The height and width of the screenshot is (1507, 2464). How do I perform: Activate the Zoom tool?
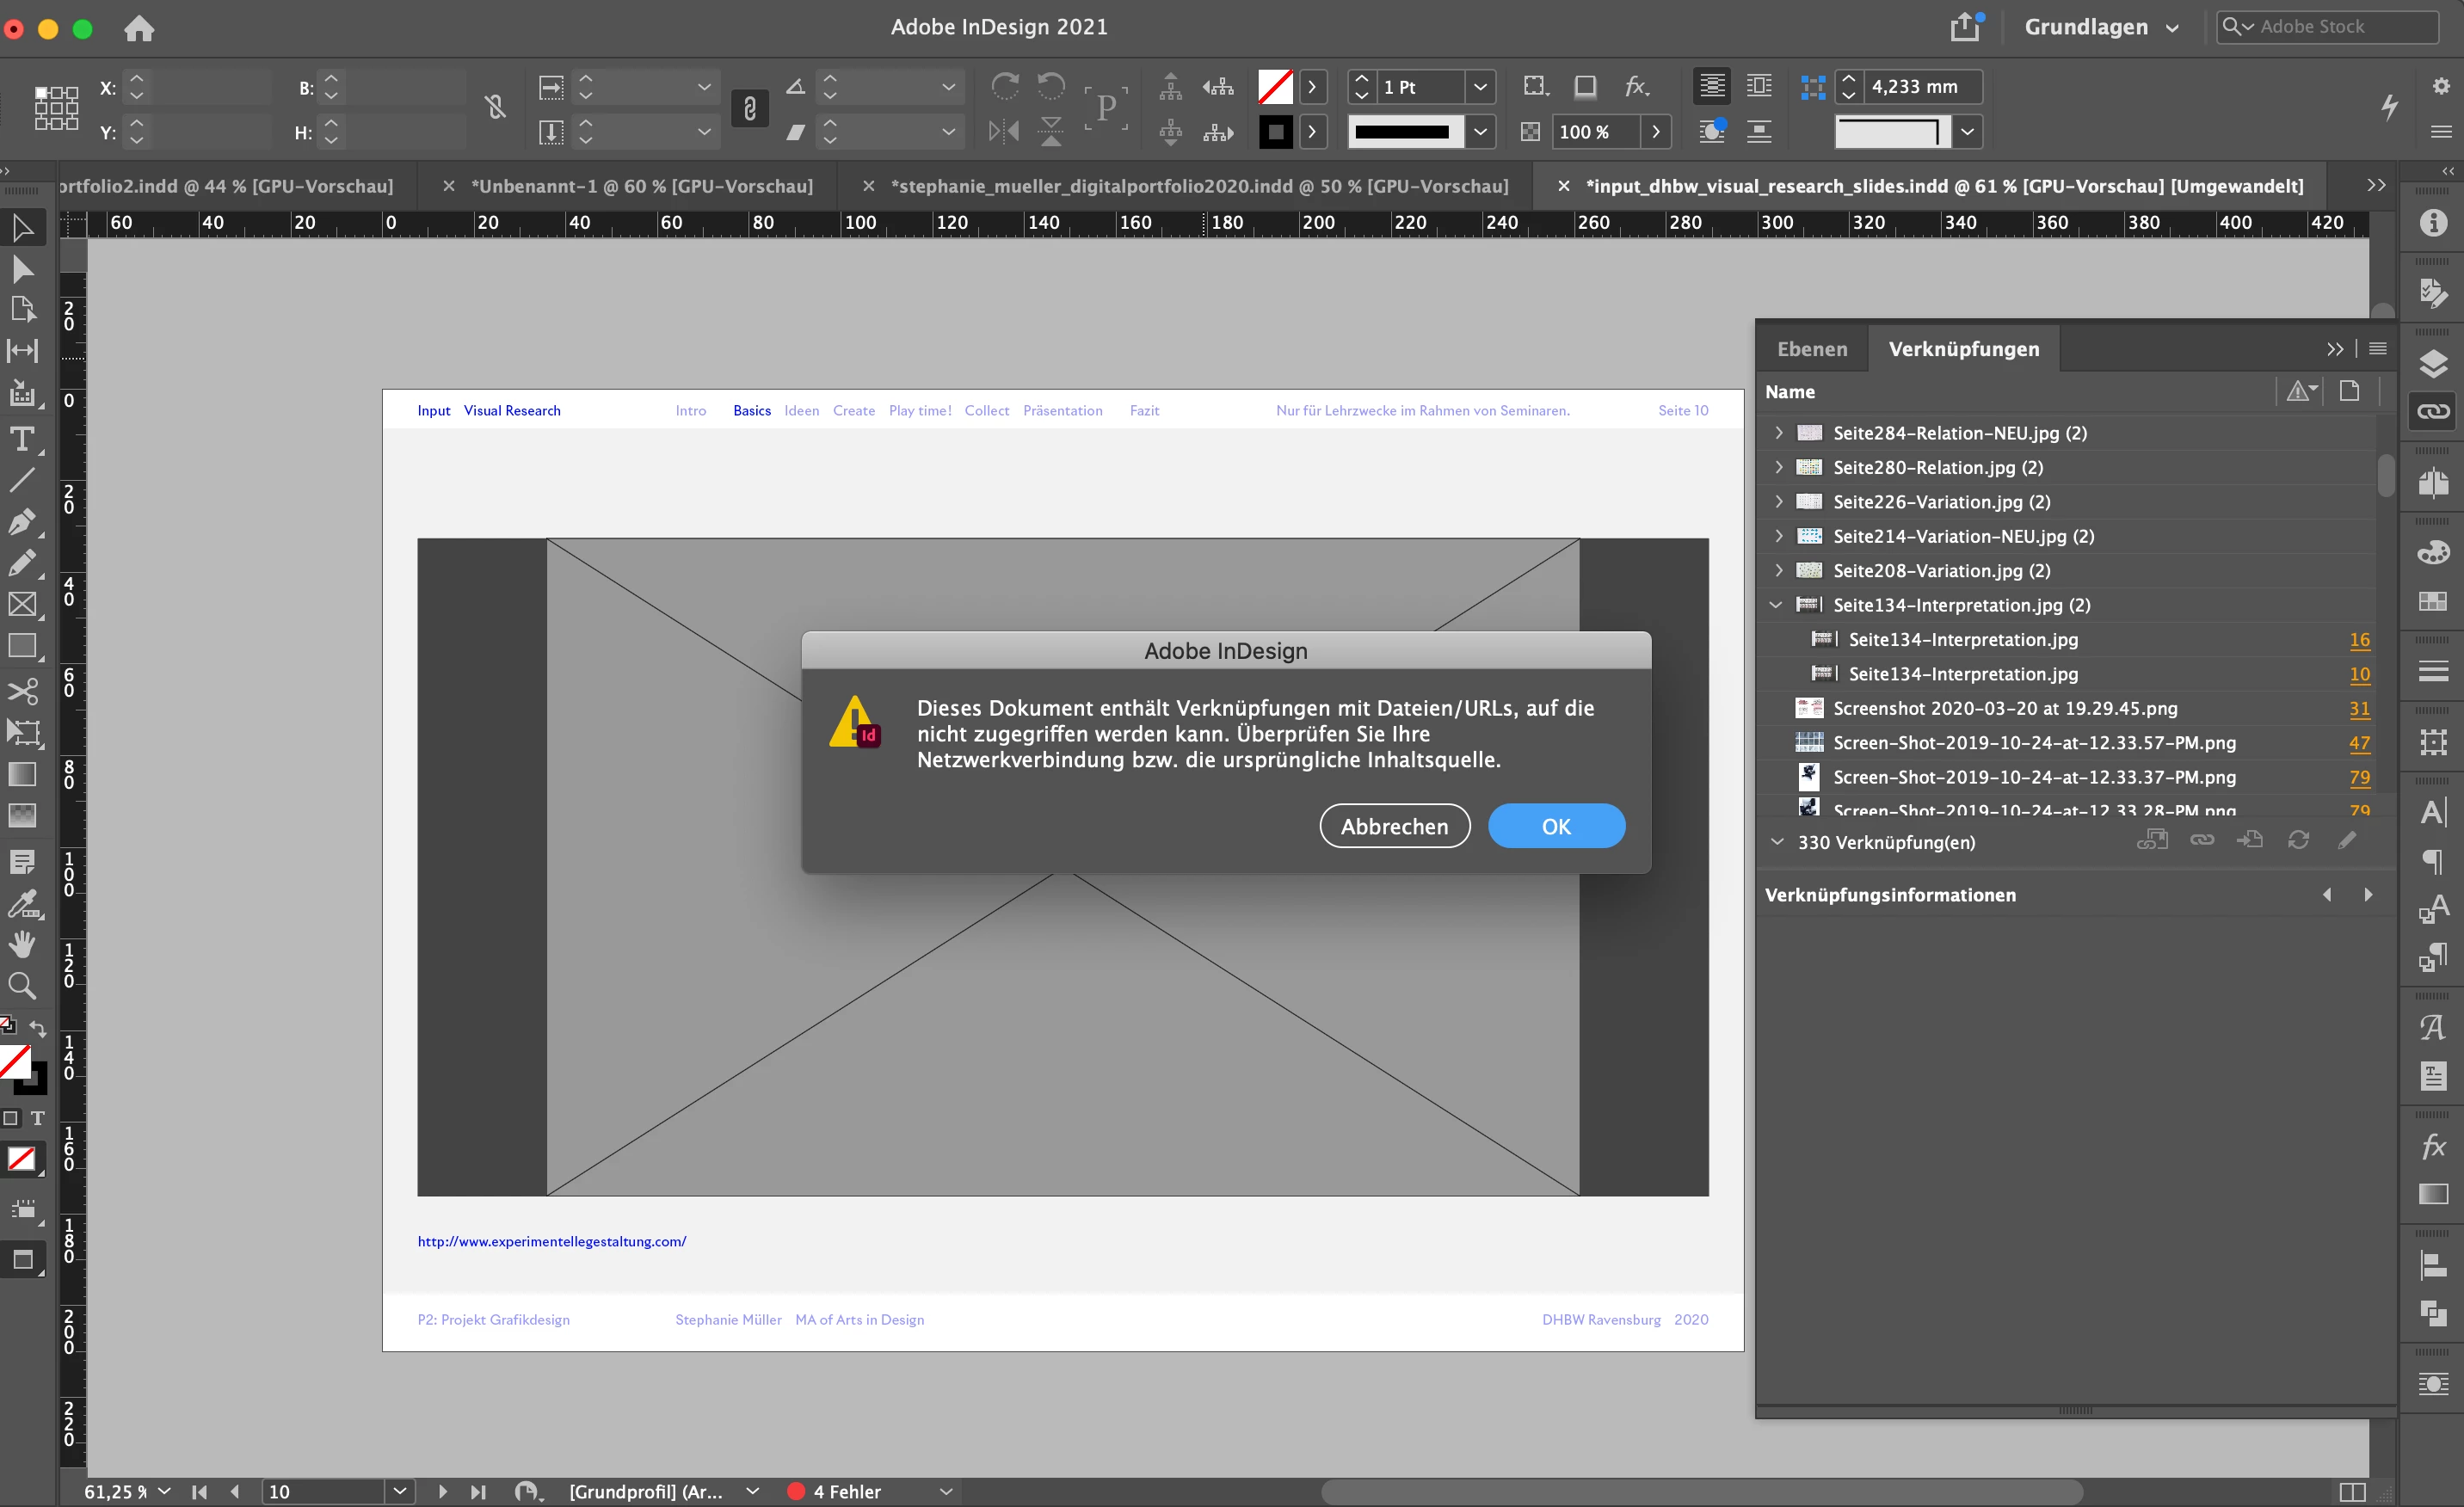coord(22,986)
